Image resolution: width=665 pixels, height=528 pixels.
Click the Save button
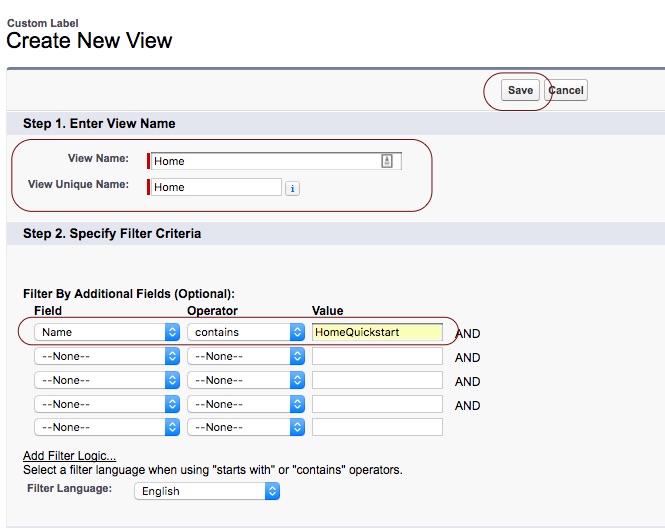(x=520, y=90)
